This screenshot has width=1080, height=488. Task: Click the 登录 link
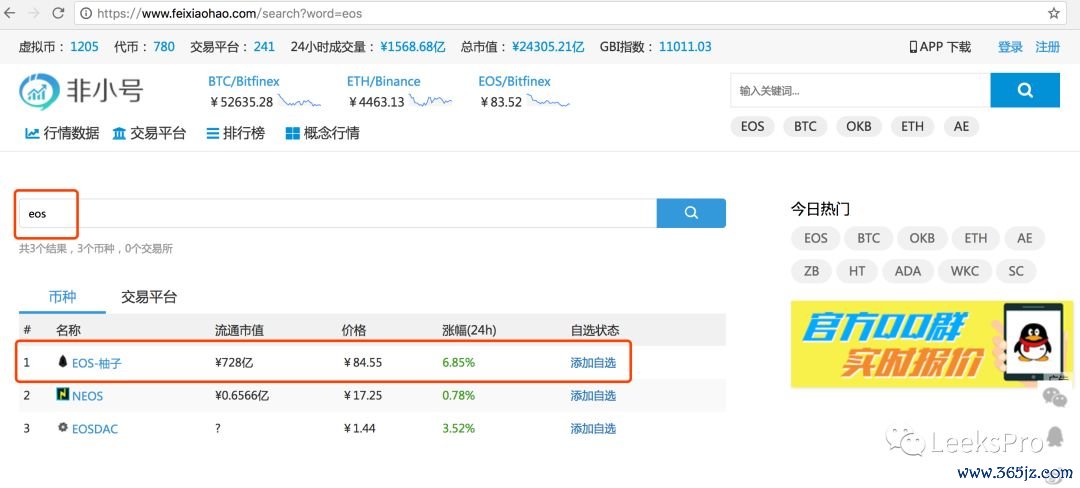pyautogui.click(x=1010, y=47)
